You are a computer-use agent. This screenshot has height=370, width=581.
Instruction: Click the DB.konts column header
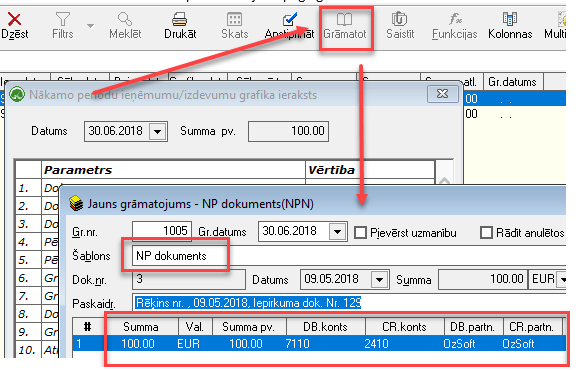(x=325, y=327)
